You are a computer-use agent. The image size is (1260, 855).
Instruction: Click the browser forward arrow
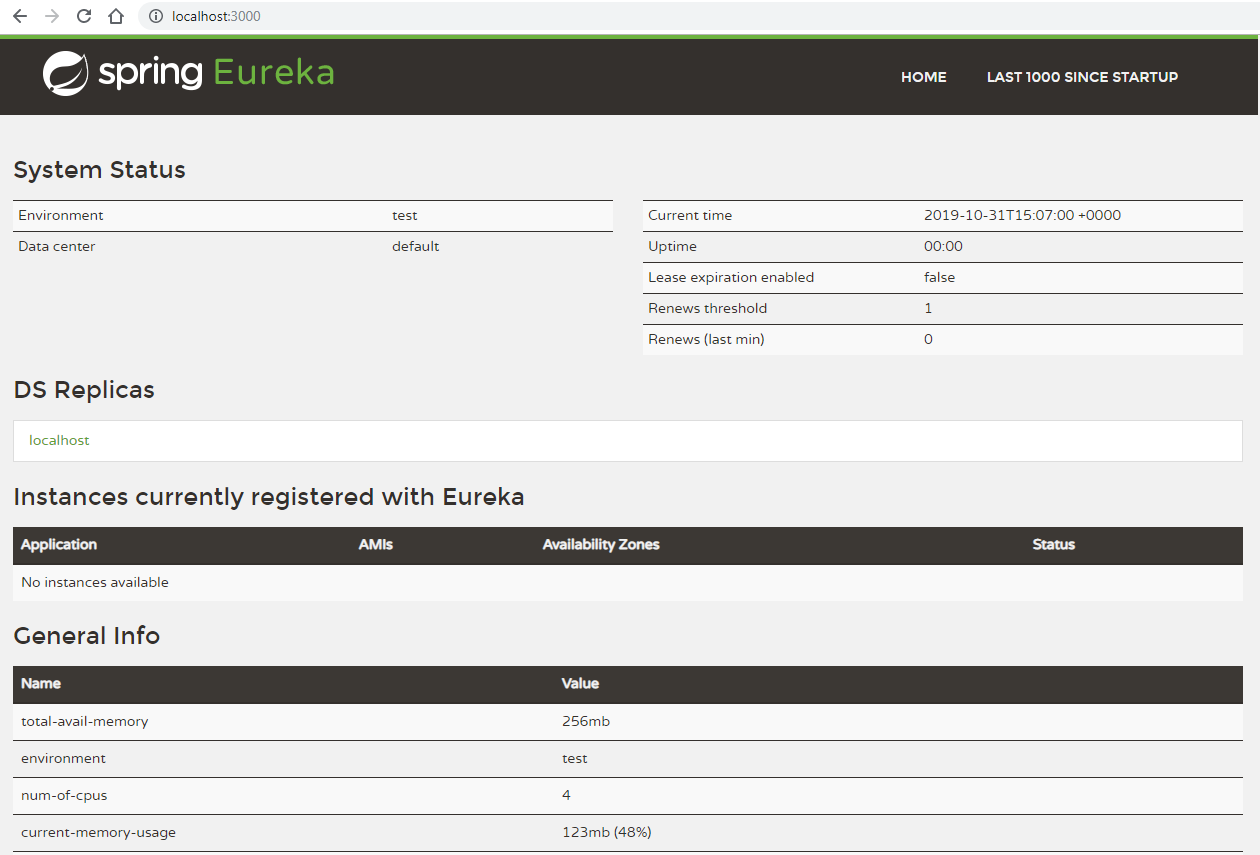click(x=51, y=16)
